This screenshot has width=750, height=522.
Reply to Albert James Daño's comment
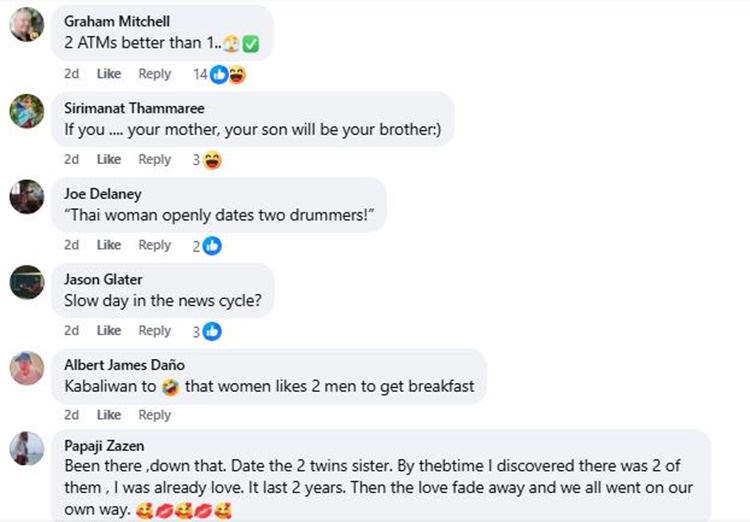point(155,415)
